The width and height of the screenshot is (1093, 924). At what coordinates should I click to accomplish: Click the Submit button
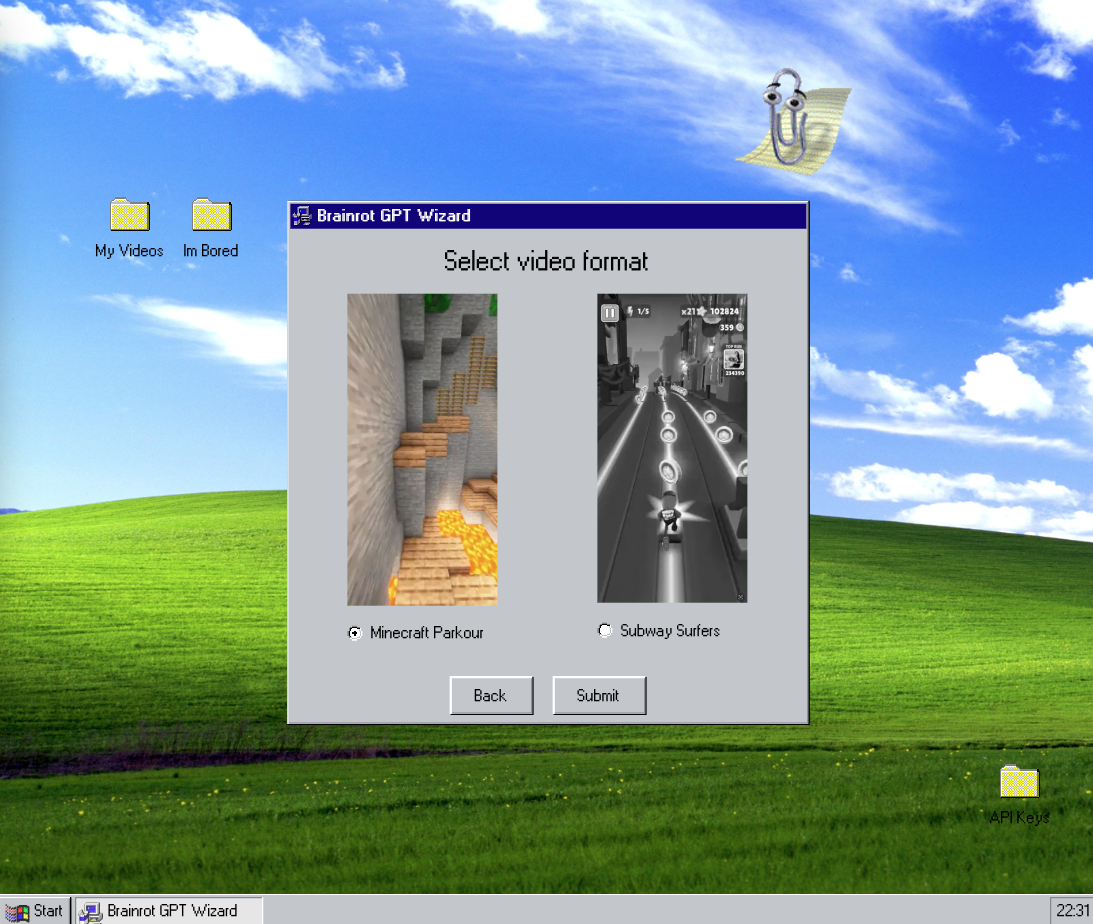pyautogui.click(x=599, y=695)
